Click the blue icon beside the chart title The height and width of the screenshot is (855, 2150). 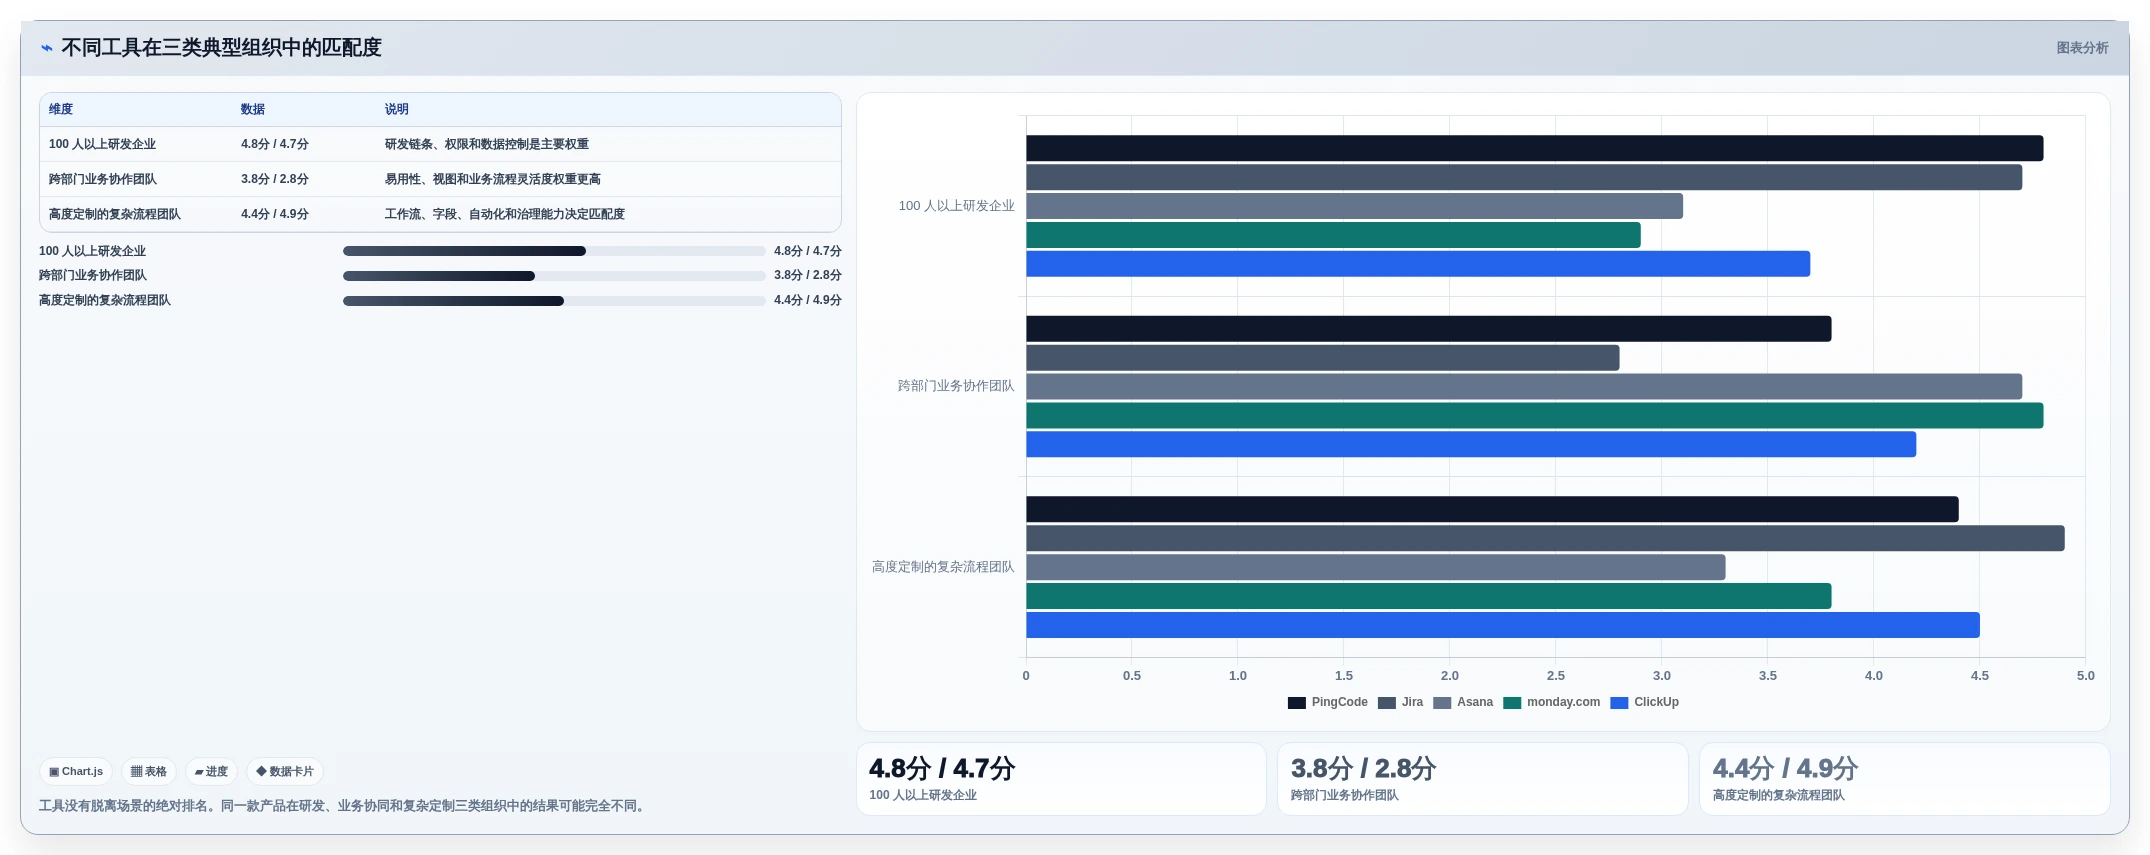click(x=46, y=48)
